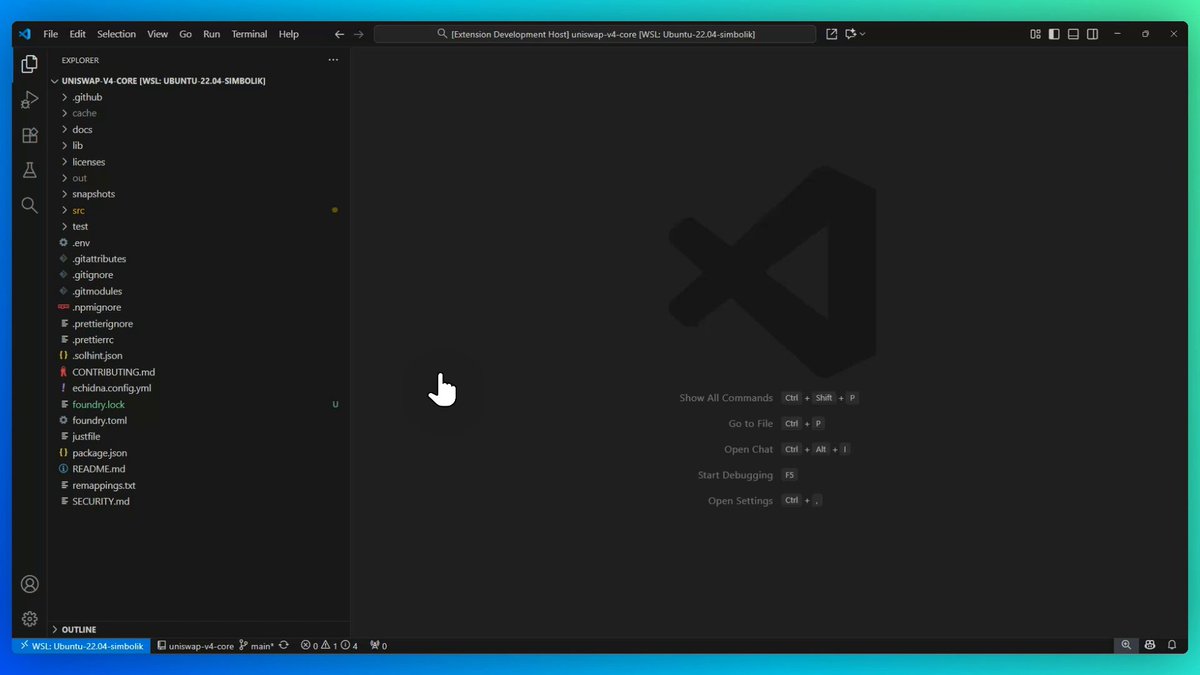1200x675 pixels.
Task: Click the Accounts icon in activity bar
Action: tap(29, 584)
